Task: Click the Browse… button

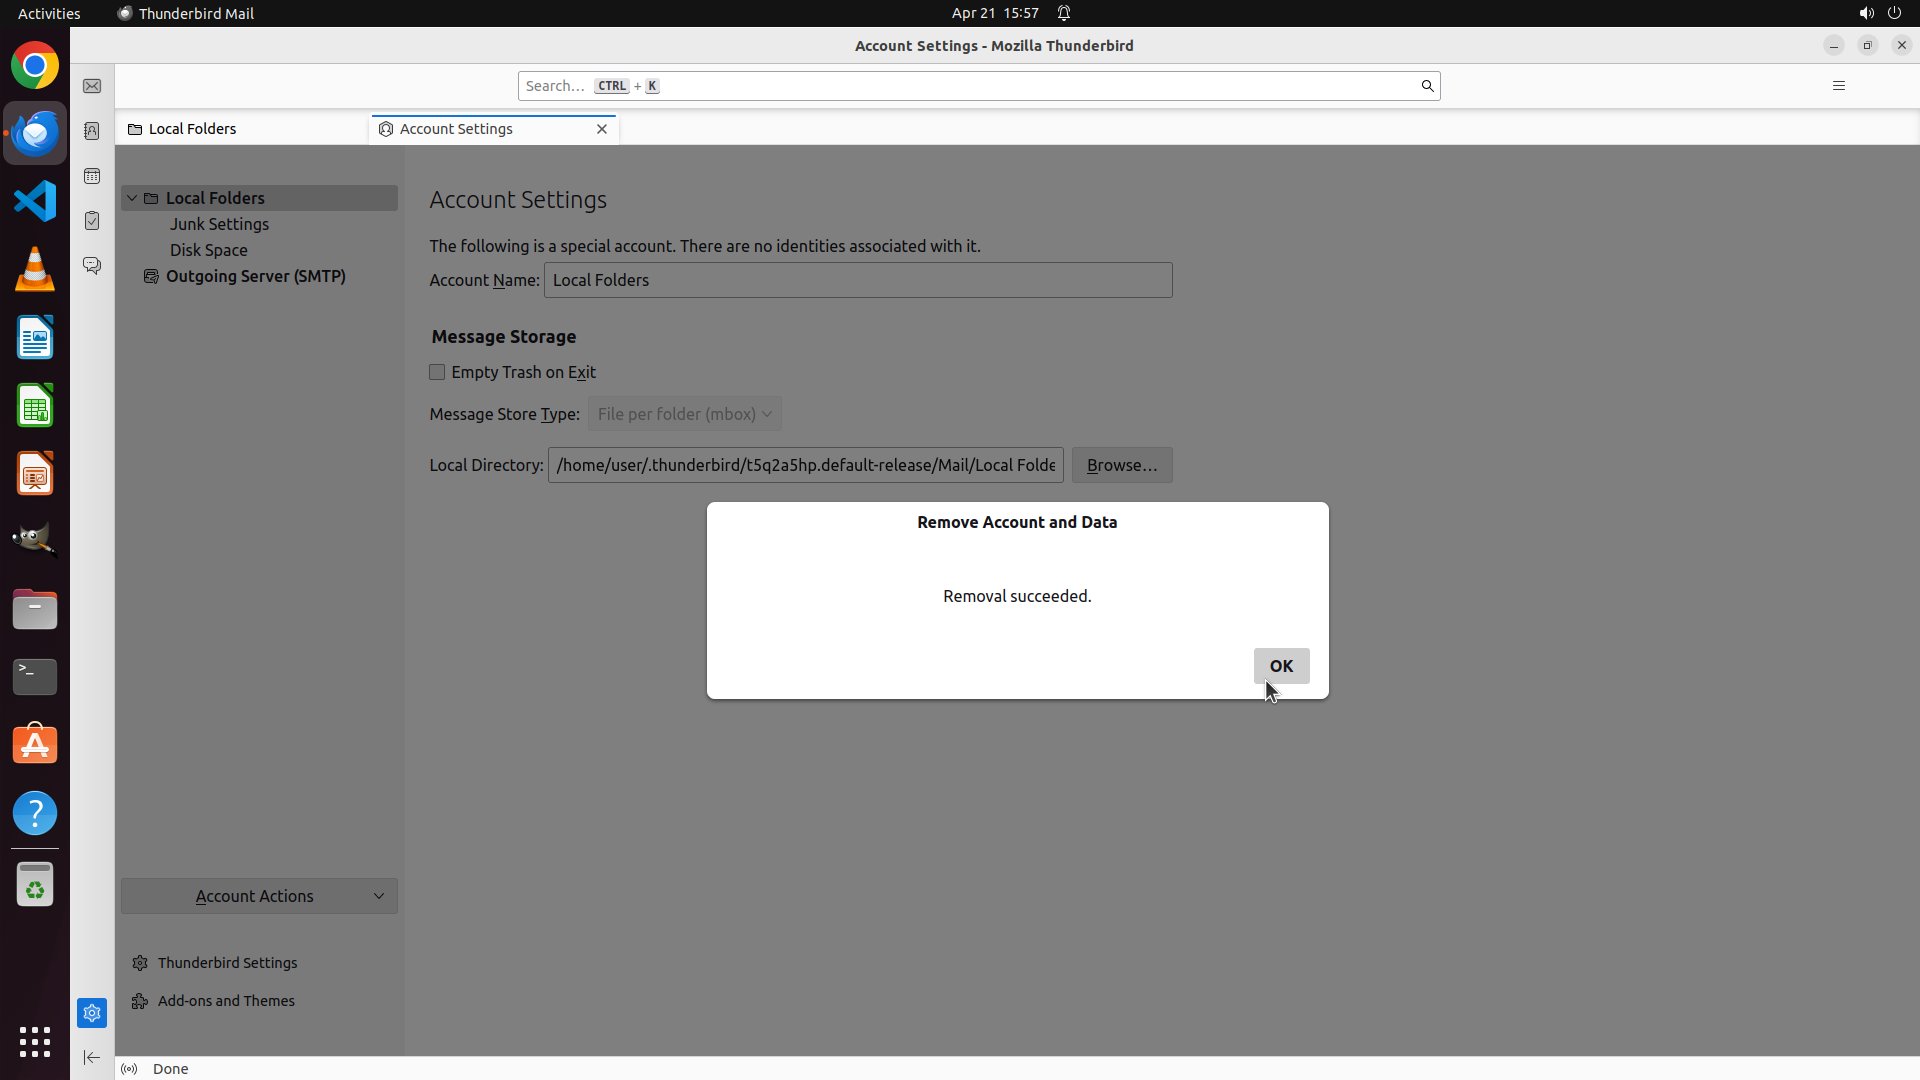Action: [x=1121, y=465]
